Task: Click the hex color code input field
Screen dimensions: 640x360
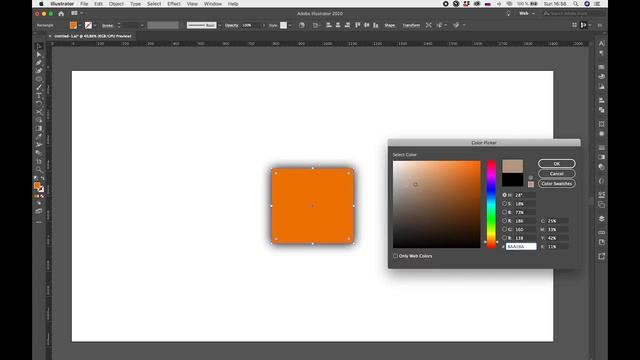Action: click(x=521, y=247)
